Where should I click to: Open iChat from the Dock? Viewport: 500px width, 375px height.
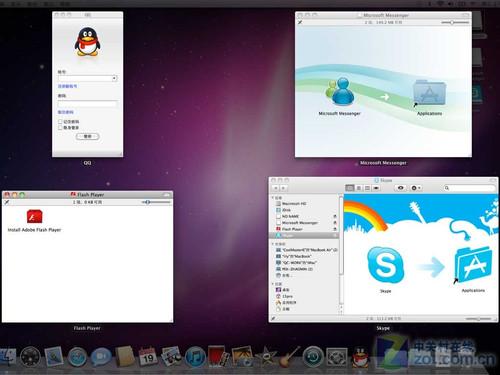101,357
